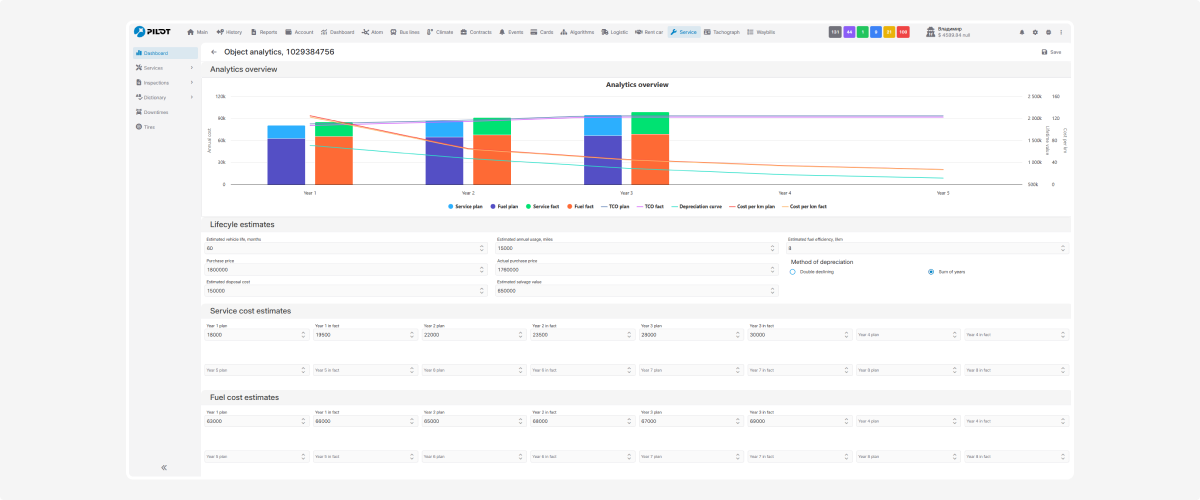Collapse the sidebar with the double chevron
1200x500 pixels.
[164, 467]
